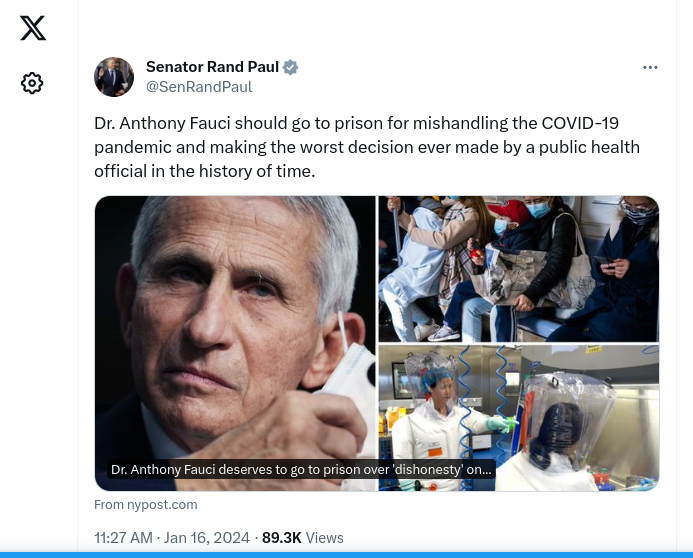
Task: Click the tweet text about Dr. Fauci
Action: tap(367, 147)
